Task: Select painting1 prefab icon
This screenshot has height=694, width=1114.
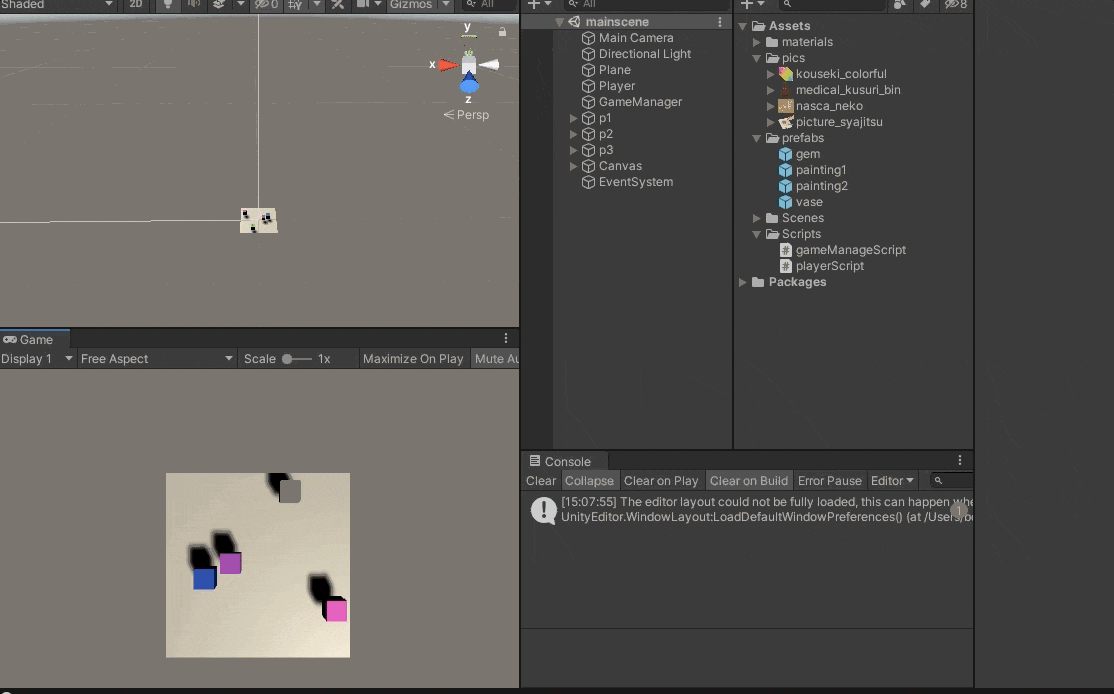Action: pyautogui.click(x=785, y=170)
